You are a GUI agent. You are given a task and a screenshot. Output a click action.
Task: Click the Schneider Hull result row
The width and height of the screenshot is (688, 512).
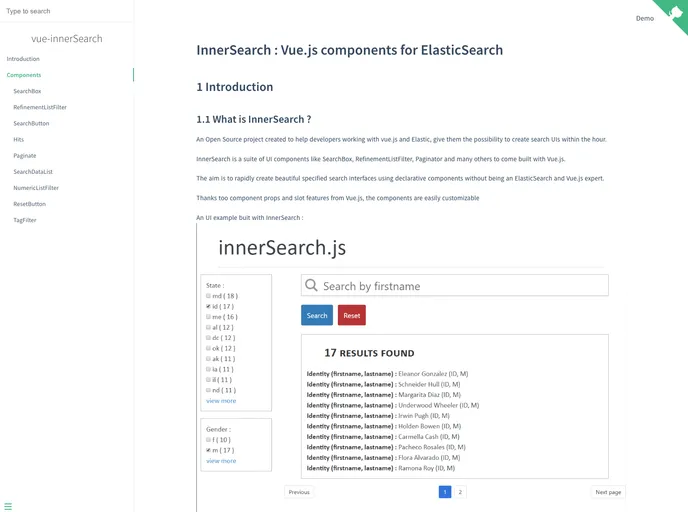(383, 384)
